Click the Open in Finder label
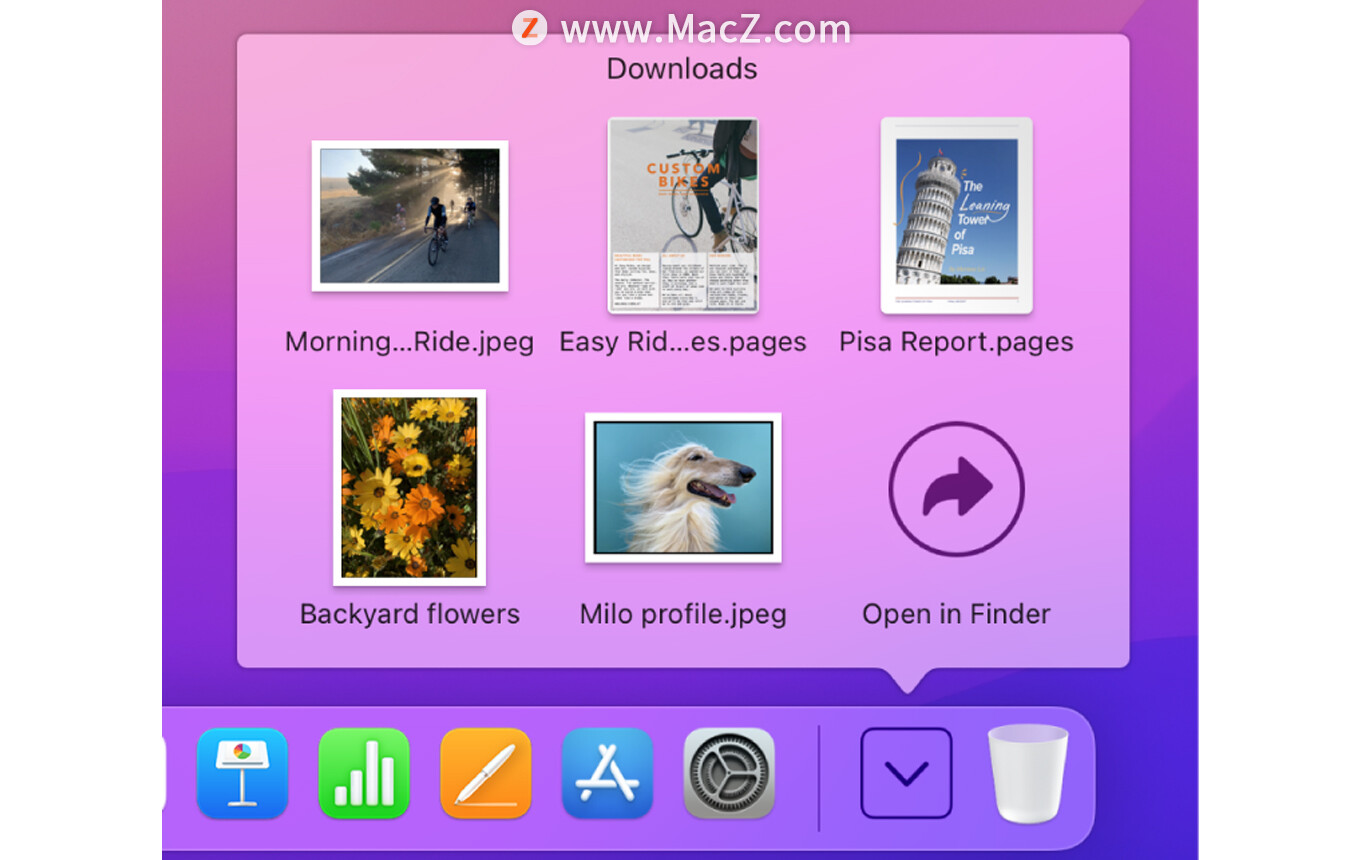The image size is (1360, 860). tap(955, 613)
